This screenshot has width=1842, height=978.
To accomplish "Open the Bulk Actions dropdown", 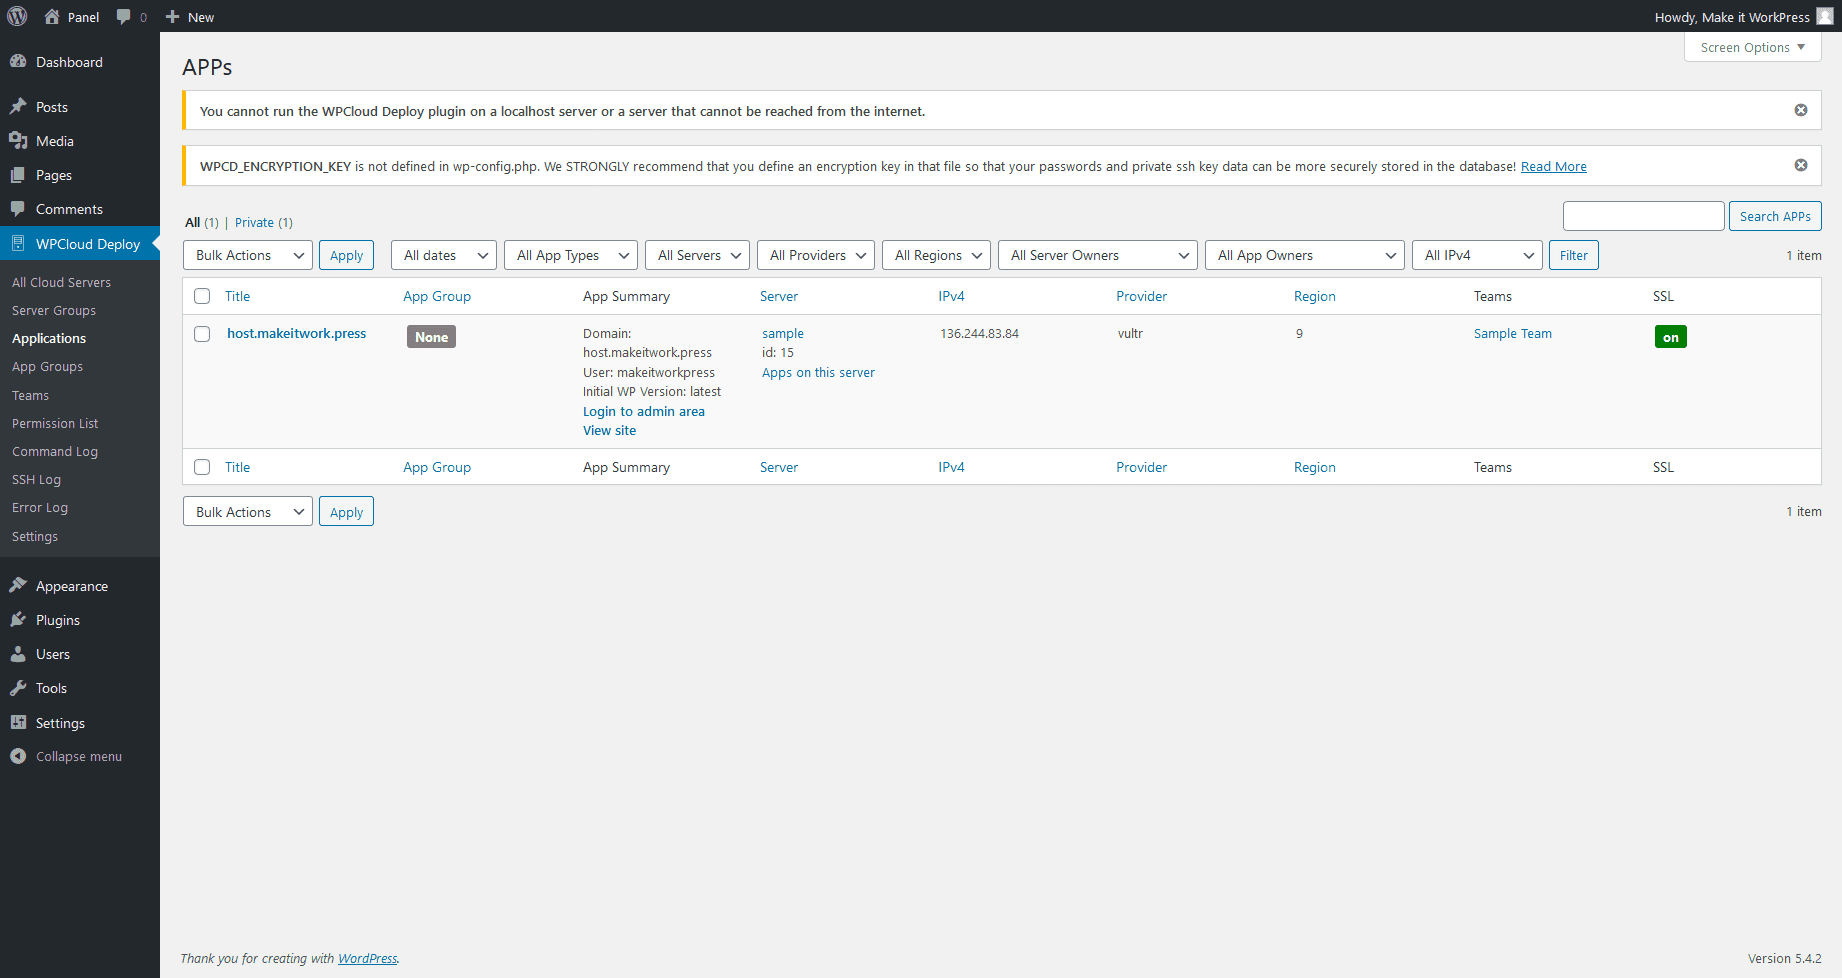I will pyautogui.click(x=247, y=255).
